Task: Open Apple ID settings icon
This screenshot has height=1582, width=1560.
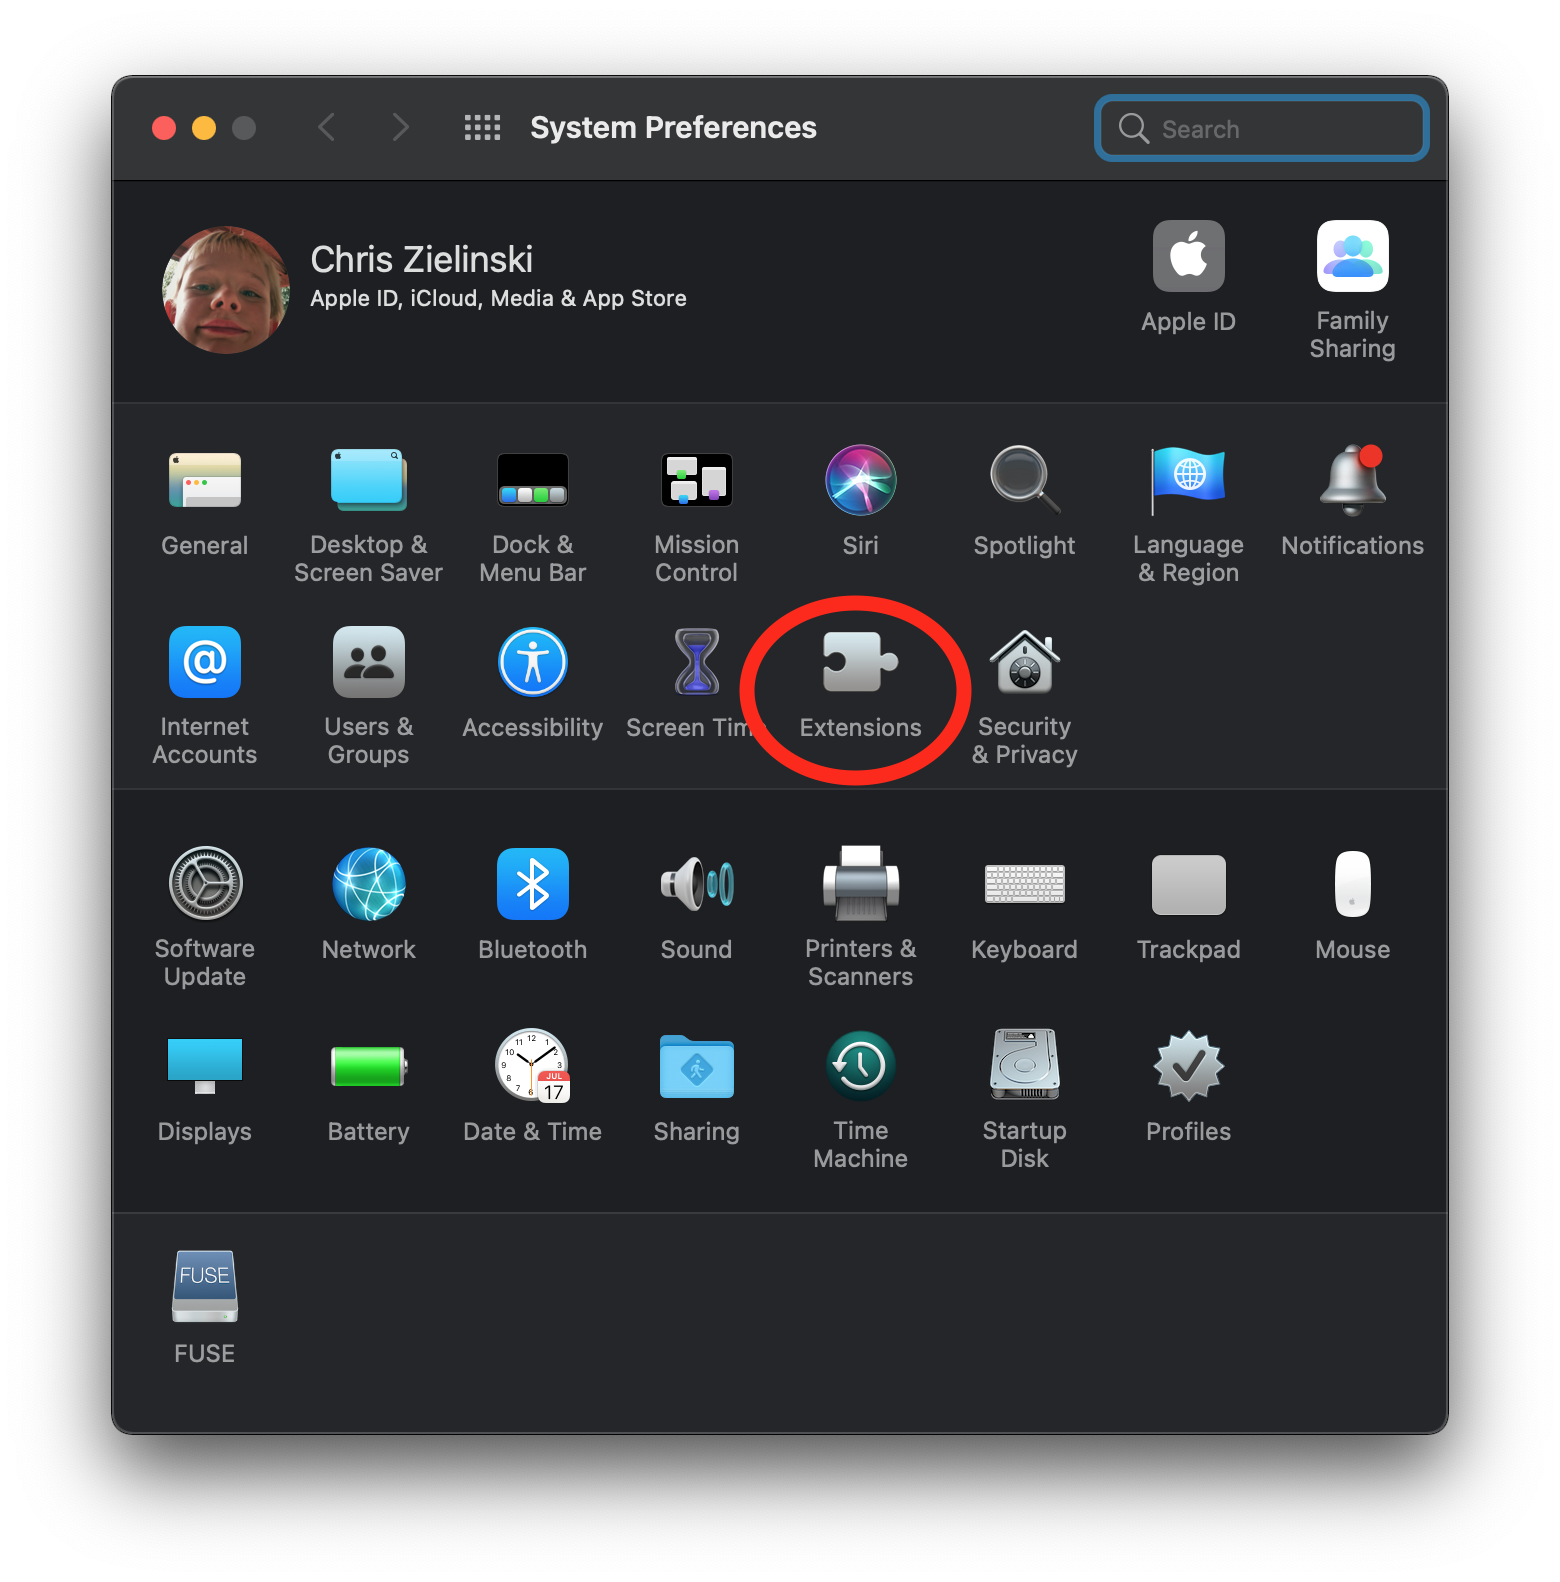Action: coord(1189,256)
